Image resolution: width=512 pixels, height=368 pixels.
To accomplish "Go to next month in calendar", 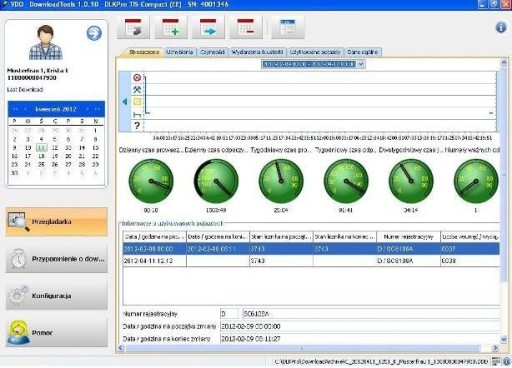I will (88, 109).
